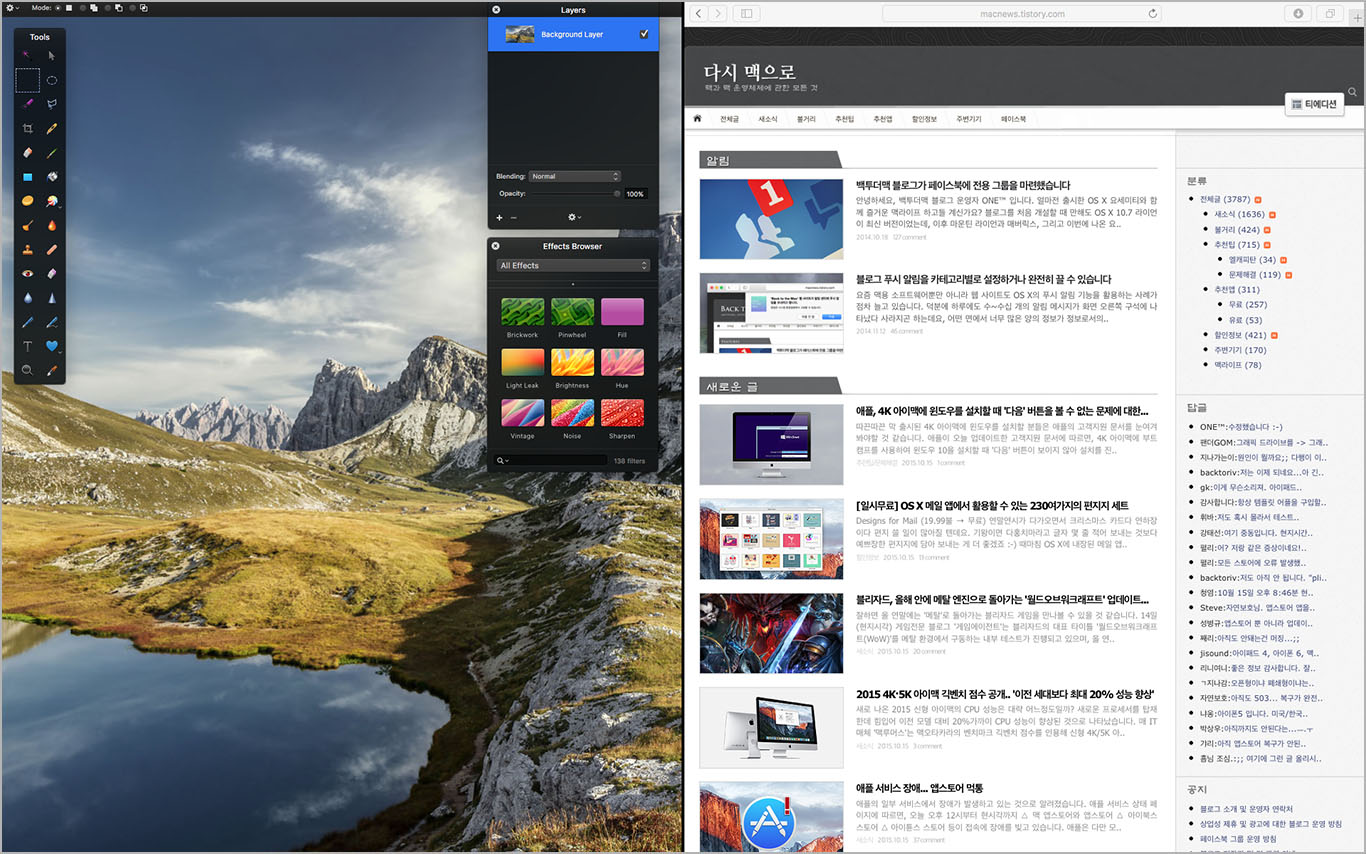Viewport: 1366px width, 854px height.
Task: Click the 티에디션 button
Action: [1314, 104]
